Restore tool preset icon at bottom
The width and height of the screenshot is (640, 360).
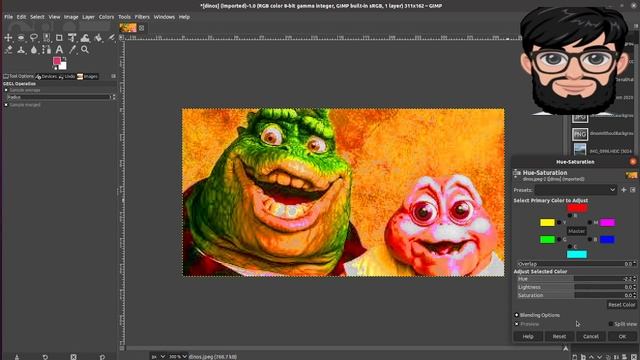pos(45,357)
